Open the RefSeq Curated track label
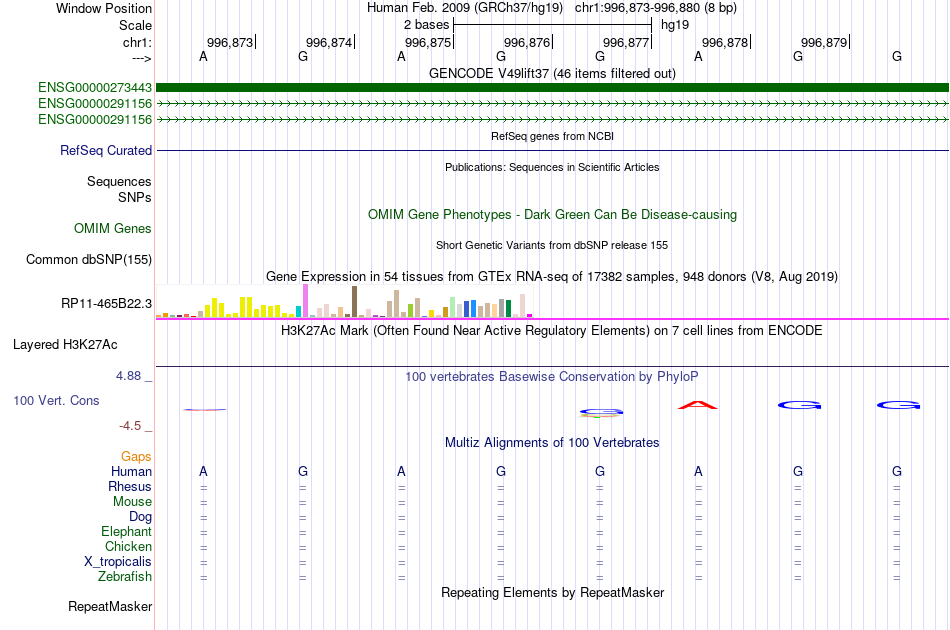The width and height of the screenshot is (950, 630). pos(106,150)
